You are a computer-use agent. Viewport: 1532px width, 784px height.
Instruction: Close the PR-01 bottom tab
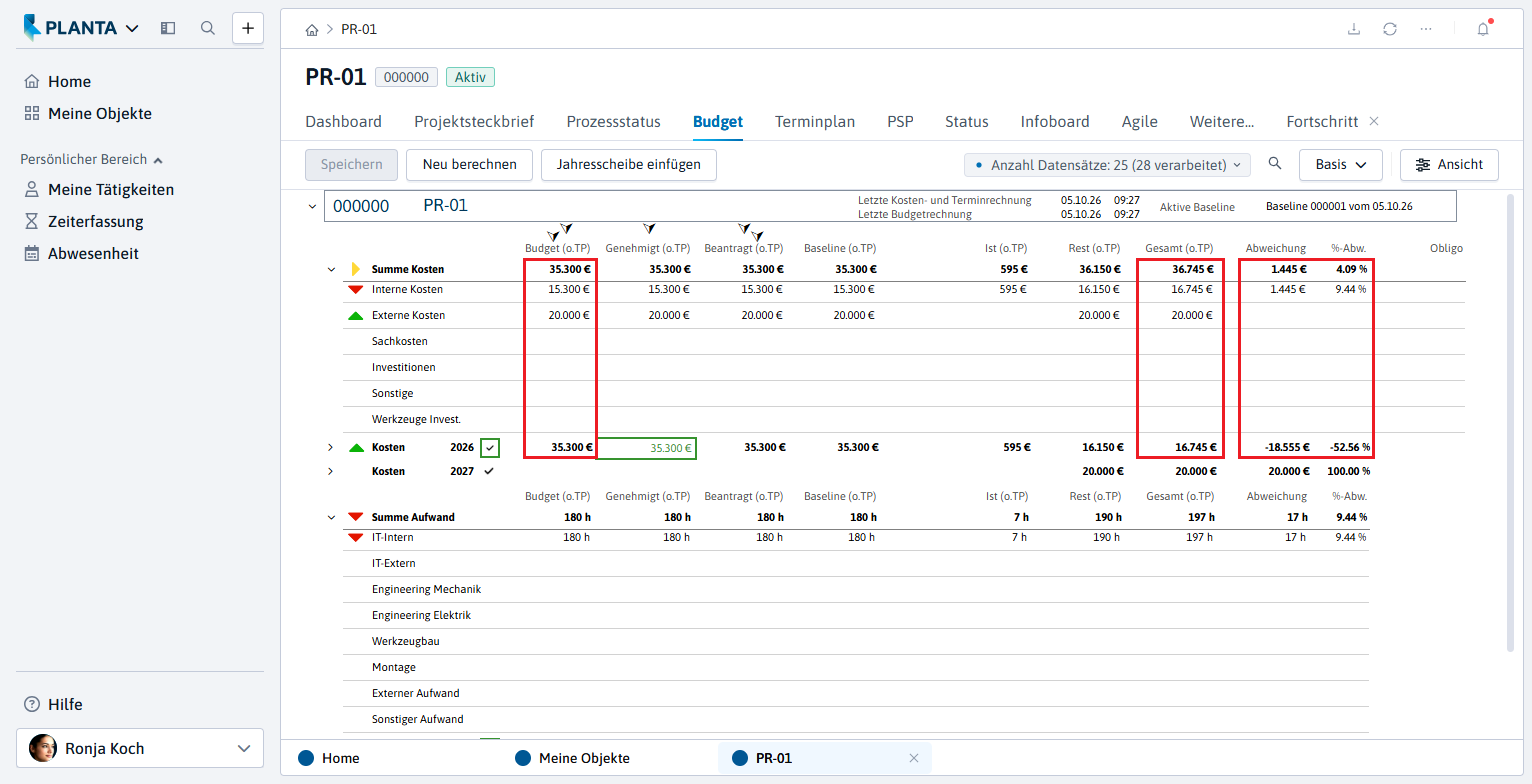click(x=913, y=758)
